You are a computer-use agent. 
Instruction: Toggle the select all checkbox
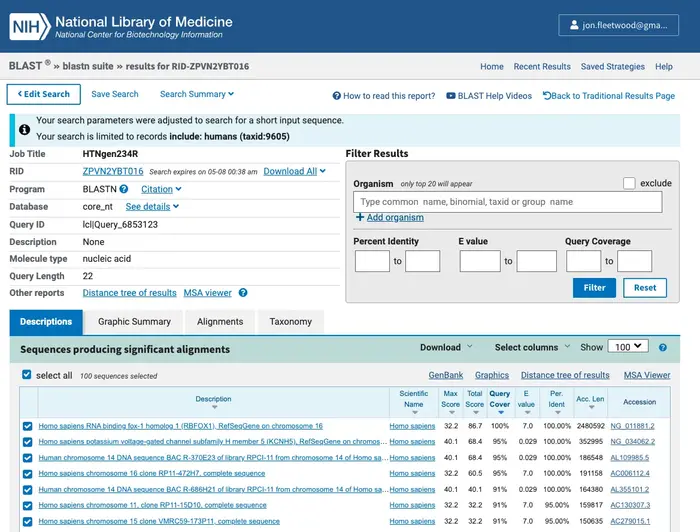pos(27,375)
